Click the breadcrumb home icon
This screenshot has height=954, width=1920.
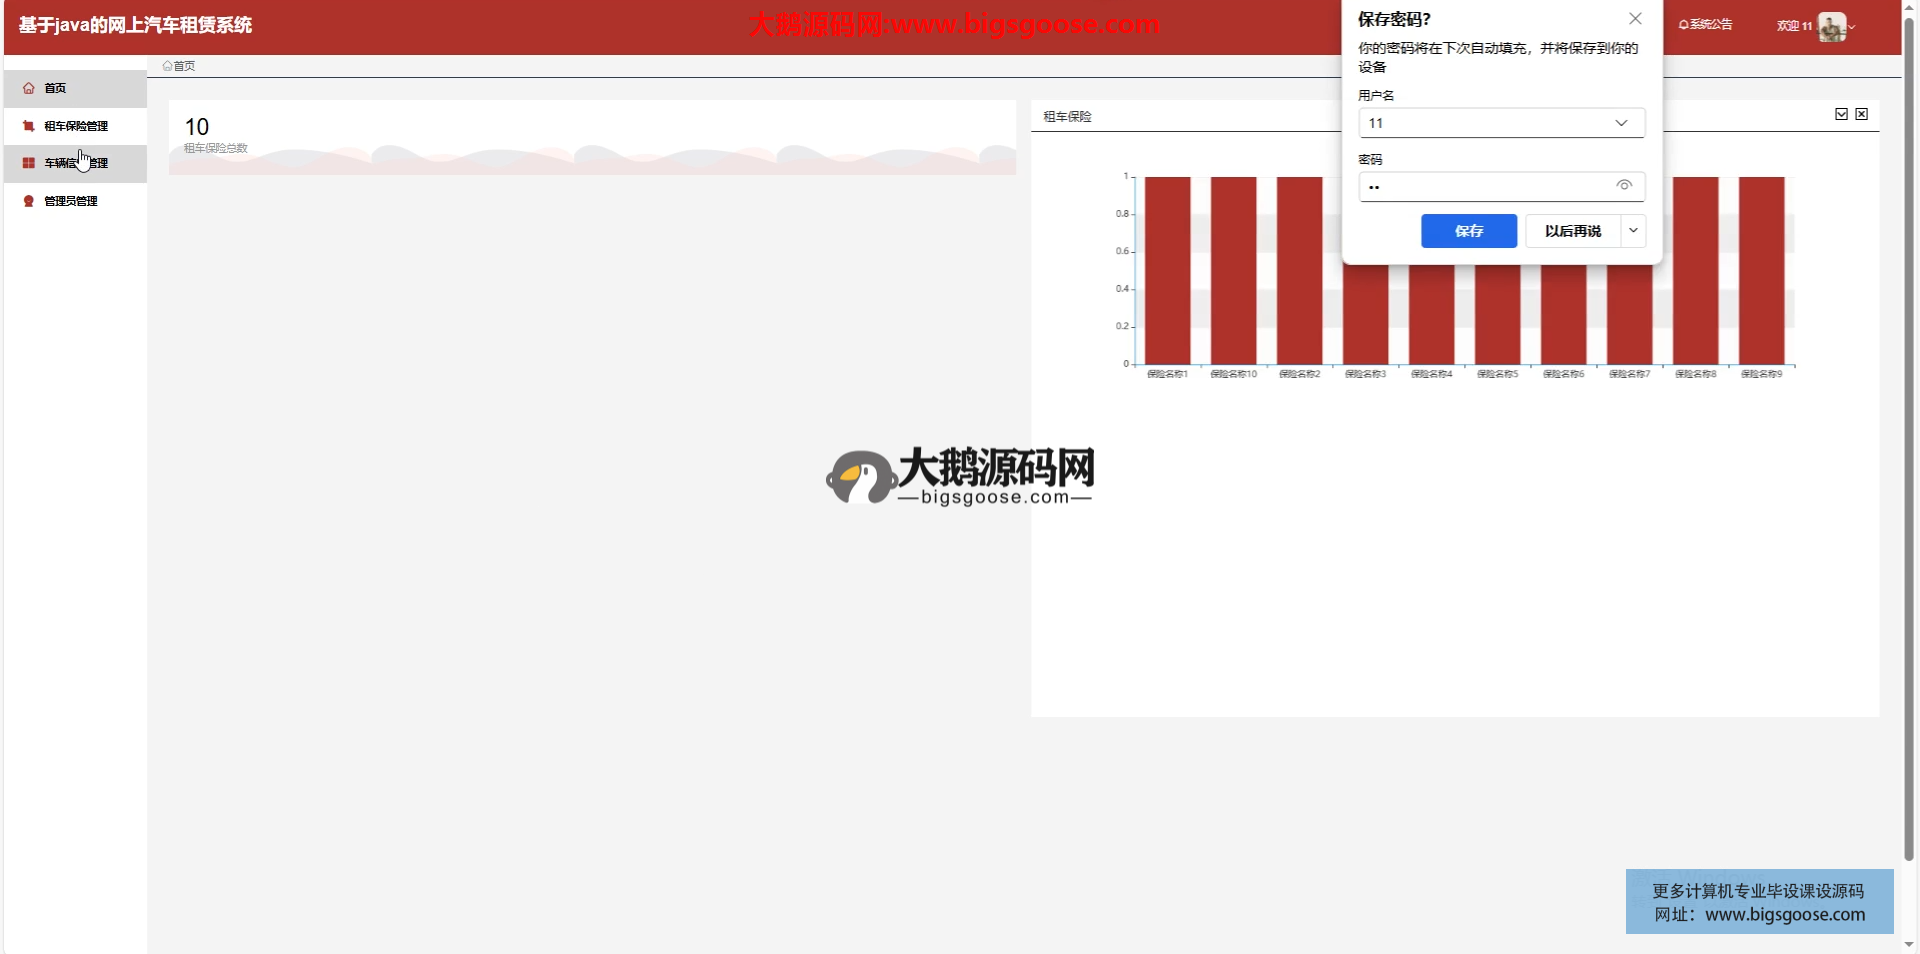click(167, 66)
